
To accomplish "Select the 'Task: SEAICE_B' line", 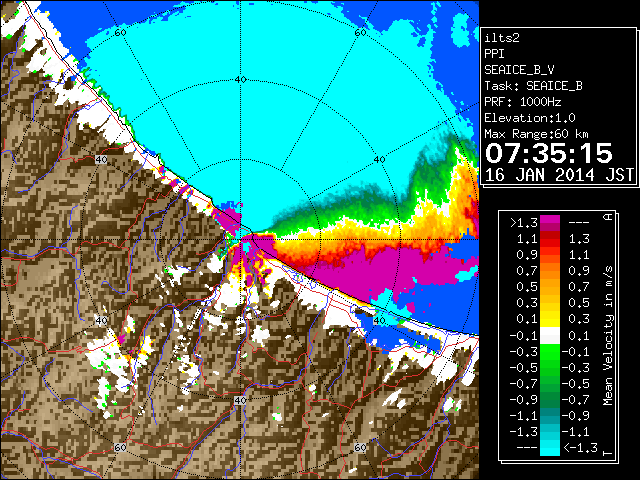I will (x=533, y=86).
